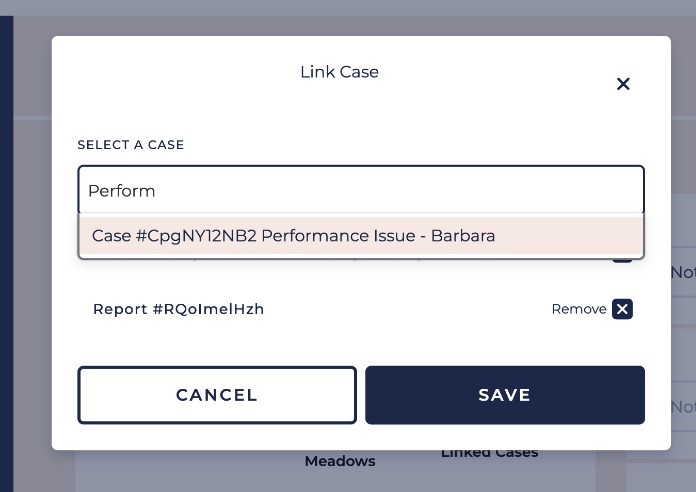
Task: Click the SELECT A CASE label
Action: click(x=131, y=145)
